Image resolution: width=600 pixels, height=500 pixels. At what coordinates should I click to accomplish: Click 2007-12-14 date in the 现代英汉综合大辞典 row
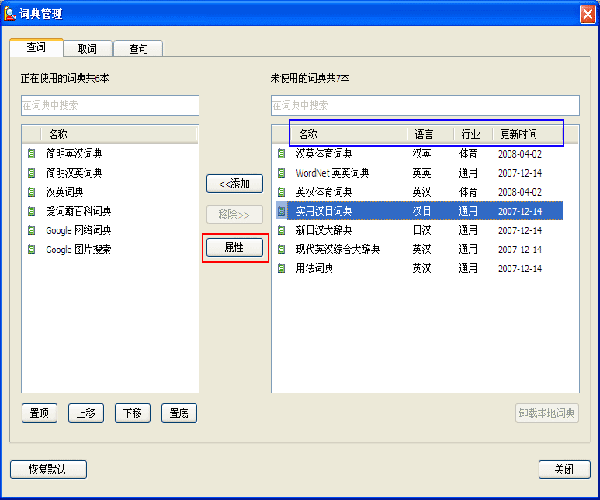520,249
